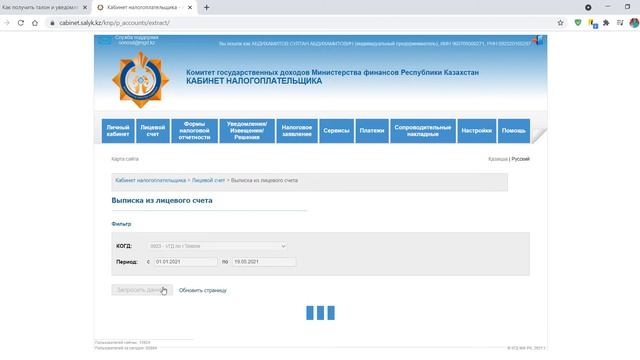
Task: Click the site padlock security icon
Action: (52, 23)
